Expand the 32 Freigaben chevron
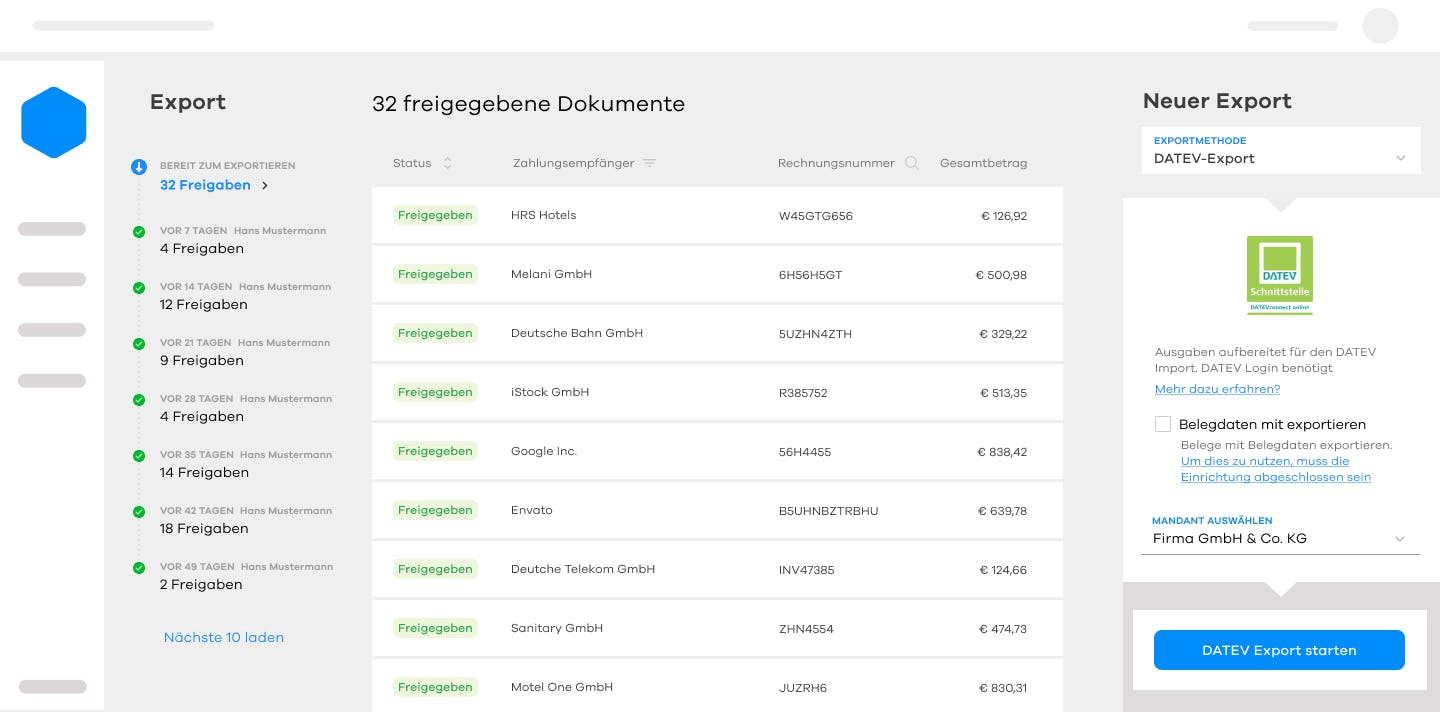1440x712 pixels. pos(265,185)
